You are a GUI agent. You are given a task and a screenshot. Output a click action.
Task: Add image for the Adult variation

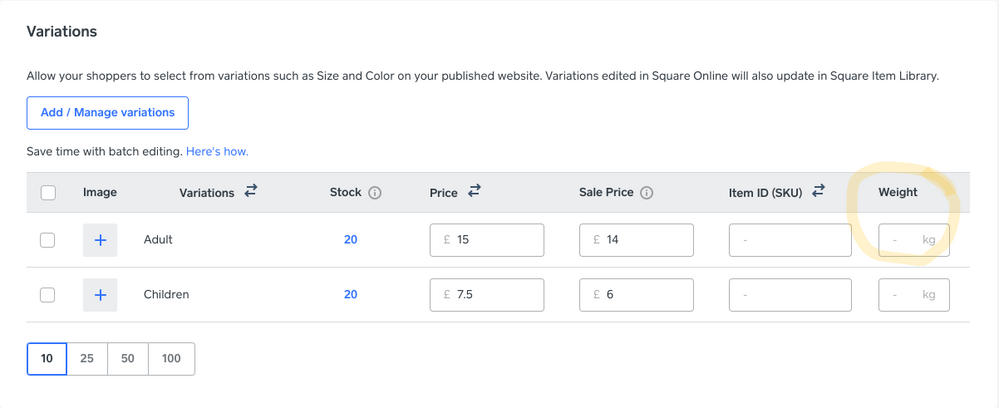click(100, 240)
